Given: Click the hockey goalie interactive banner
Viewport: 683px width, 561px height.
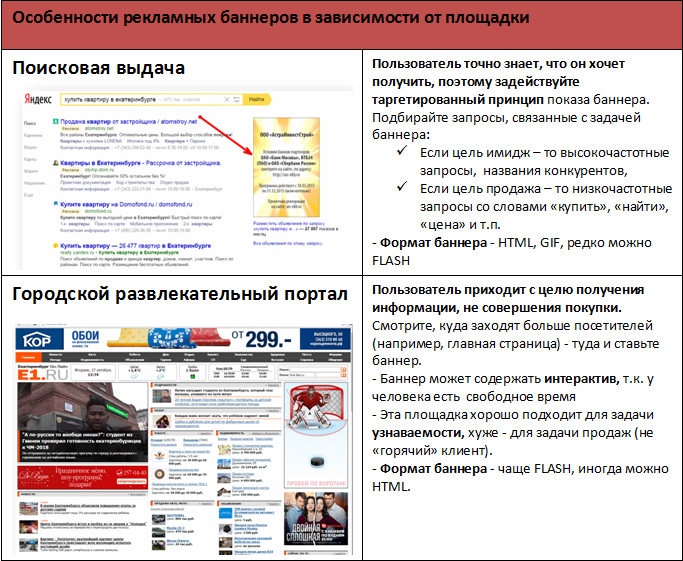Looking at the screenshot, I should (x=316, y=436).
